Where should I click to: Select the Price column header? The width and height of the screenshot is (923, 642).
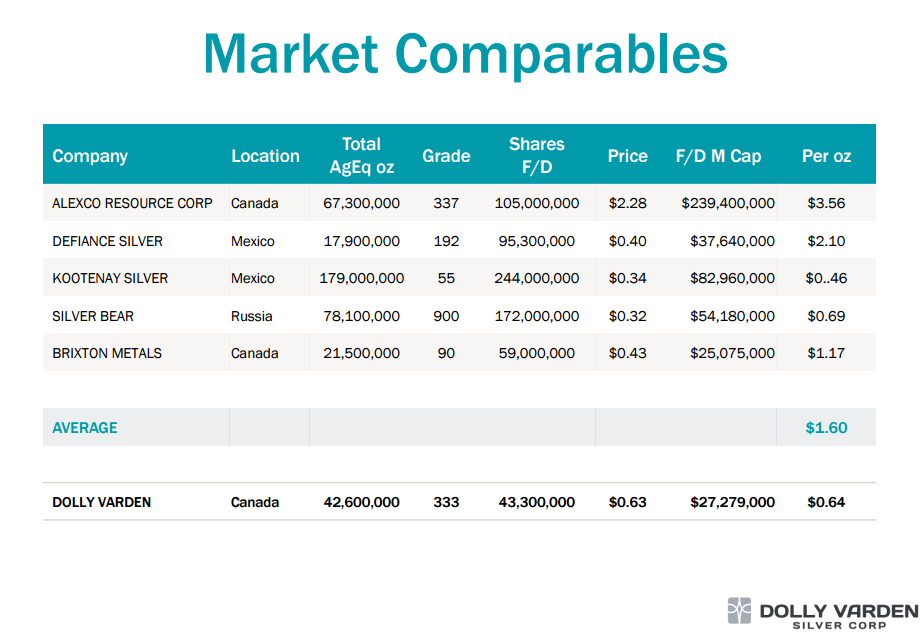[627, 156]
